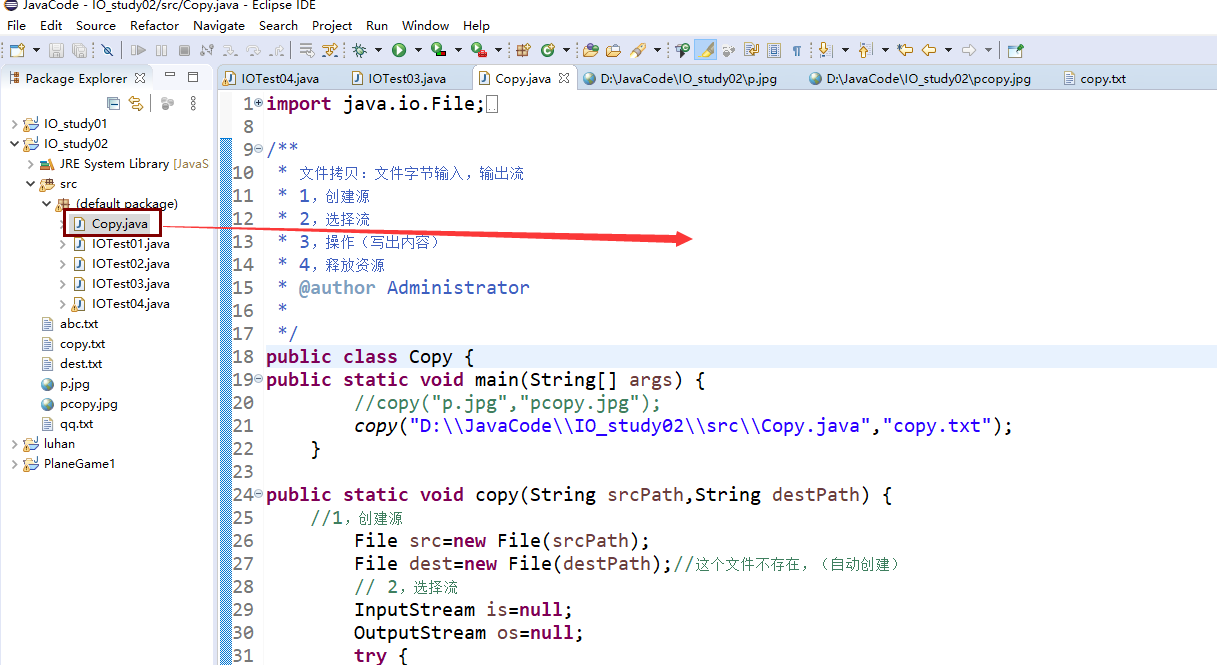Click the New Java Class icon
Image resolution: width=1217 pixels, height=665 pixels.
pyautogui.click(x=547, y=50)
